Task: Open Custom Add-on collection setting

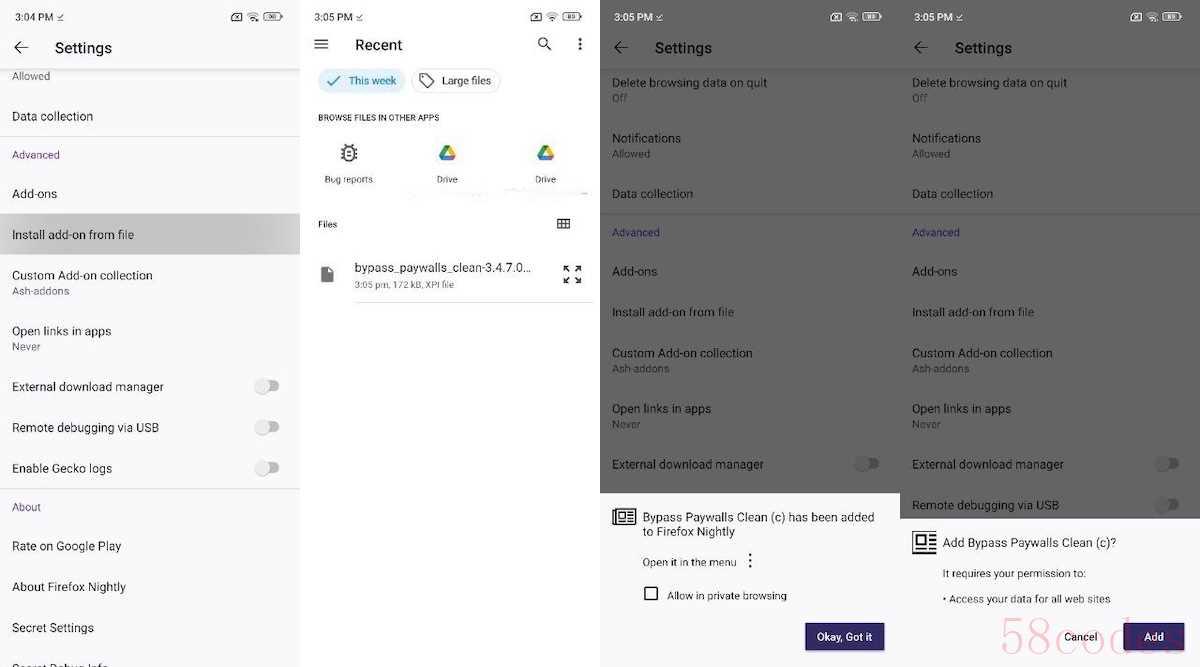Action: (150, 282)
